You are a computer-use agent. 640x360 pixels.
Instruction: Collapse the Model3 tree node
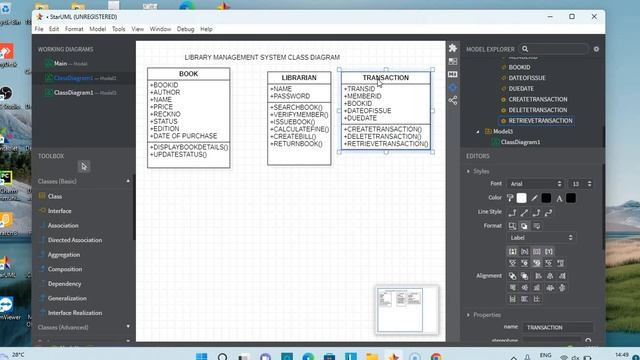tap(478, 131)
